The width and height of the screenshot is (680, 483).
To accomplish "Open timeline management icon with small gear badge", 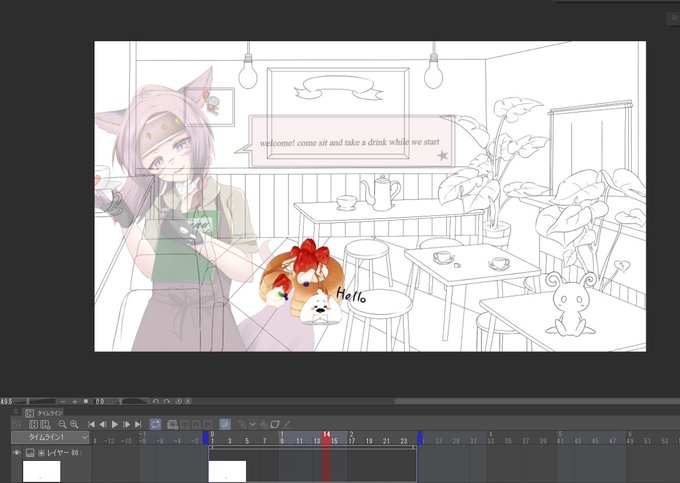I will click(45, 424).
